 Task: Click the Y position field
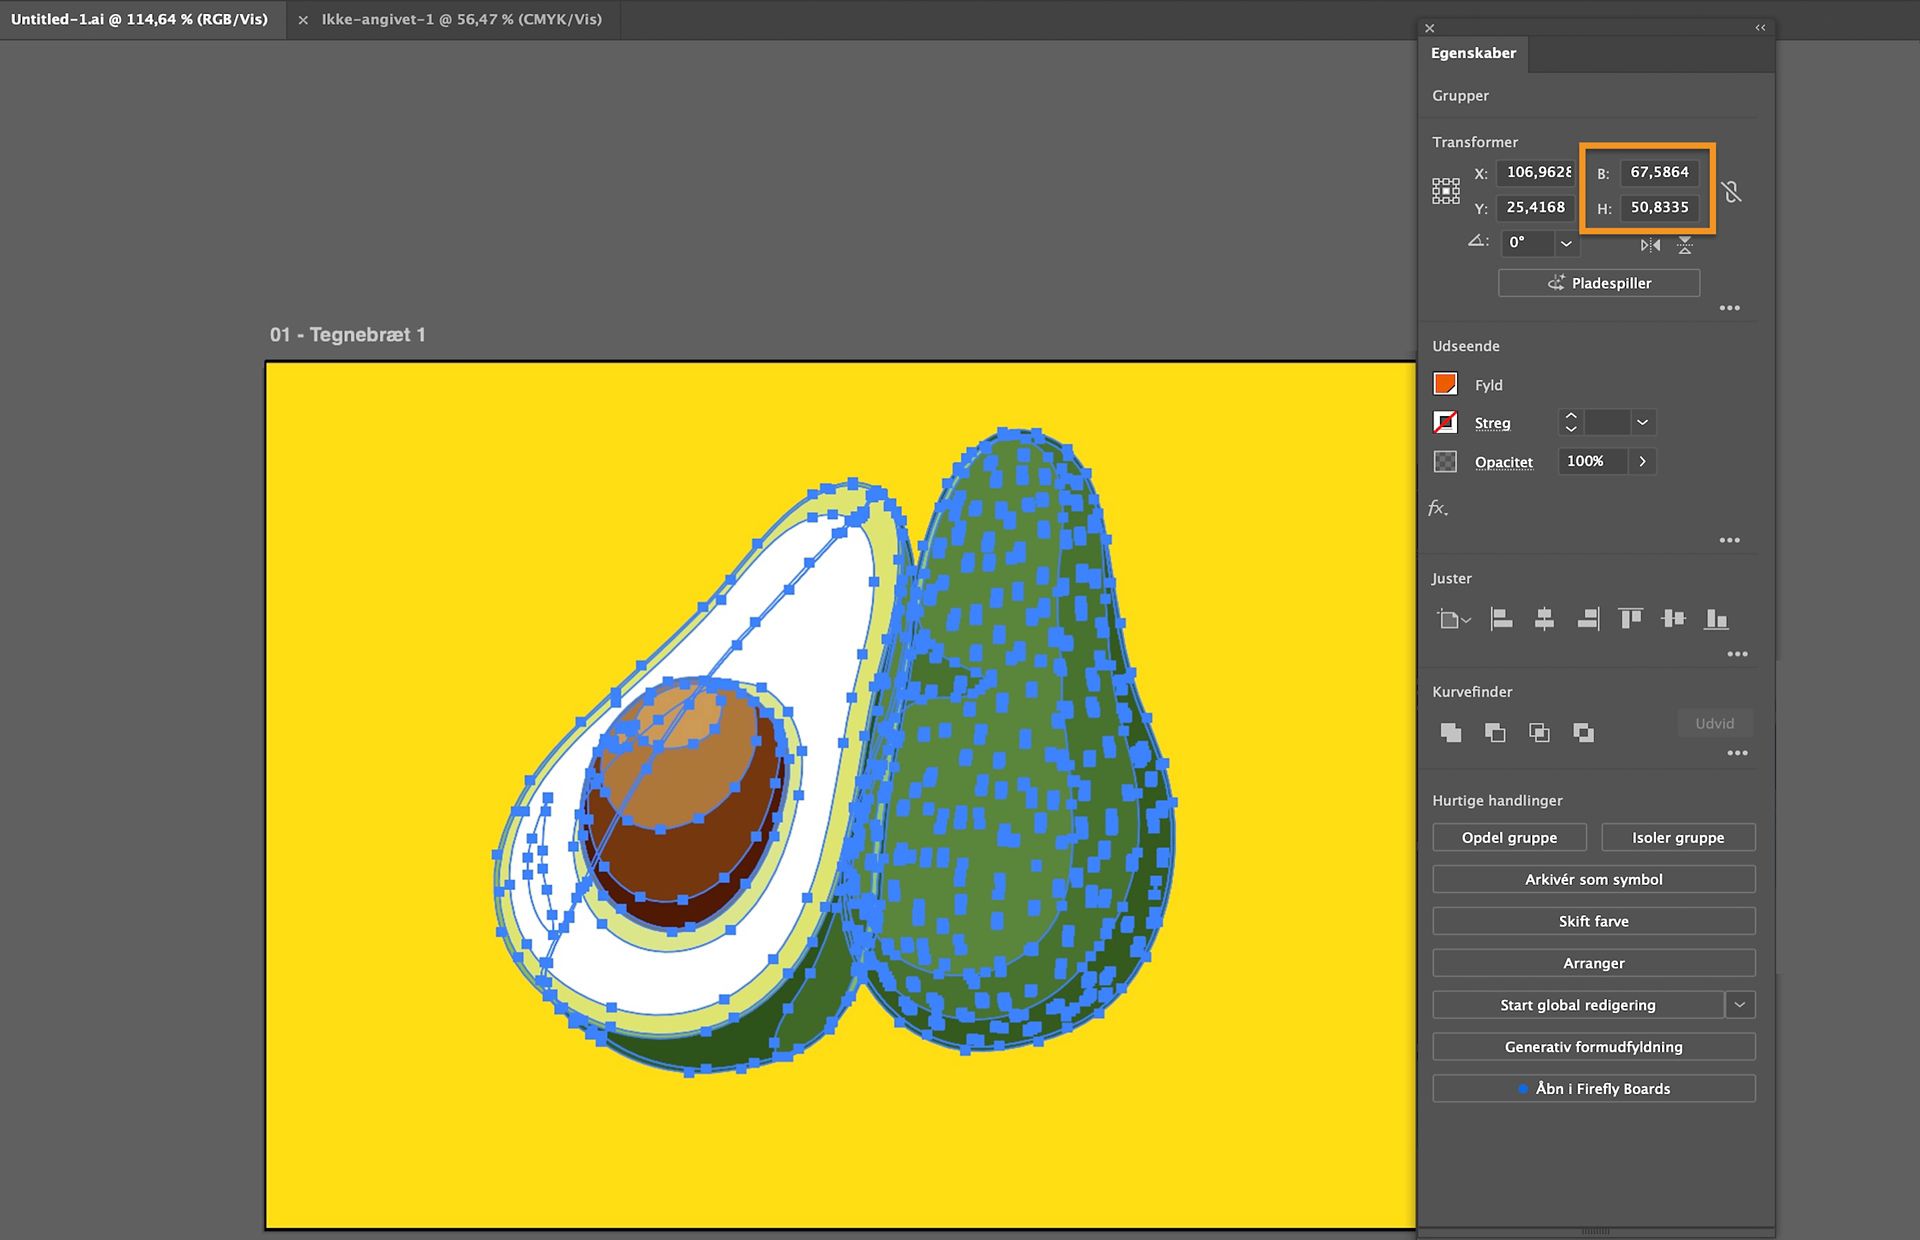(1536, 207)
